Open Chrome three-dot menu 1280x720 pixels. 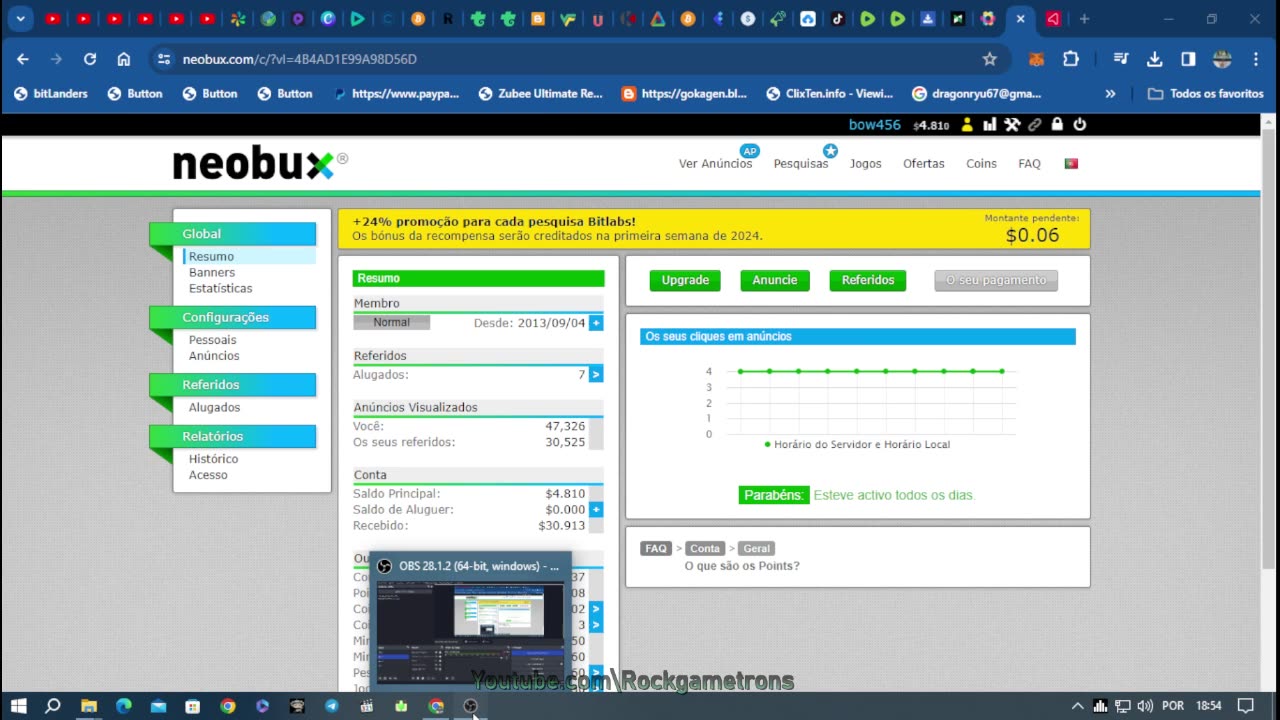click(1256, 59)
